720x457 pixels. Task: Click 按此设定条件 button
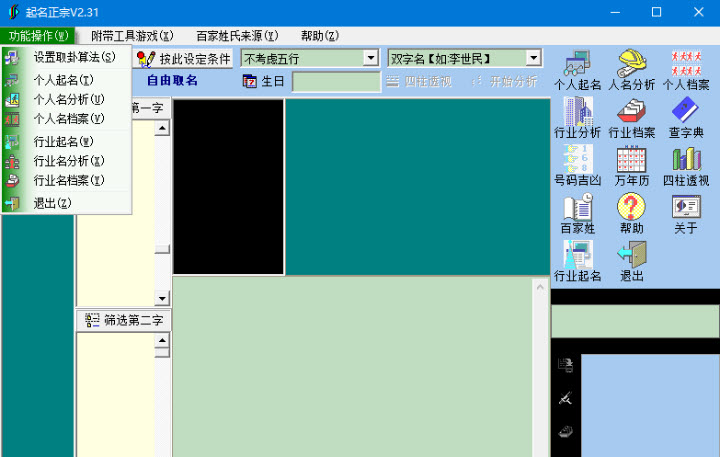184,58
